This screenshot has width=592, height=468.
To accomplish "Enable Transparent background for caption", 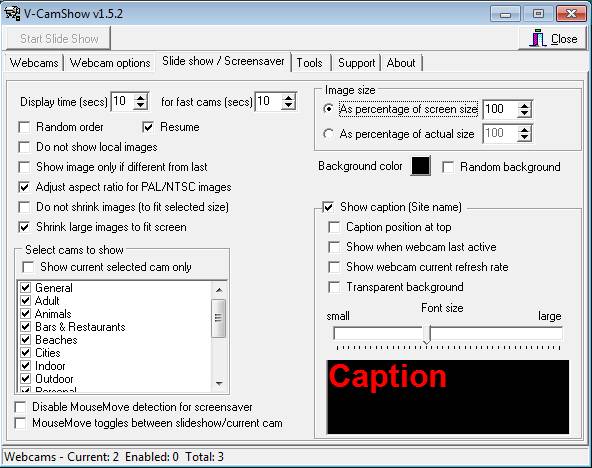I will click(x=334, y=287).
